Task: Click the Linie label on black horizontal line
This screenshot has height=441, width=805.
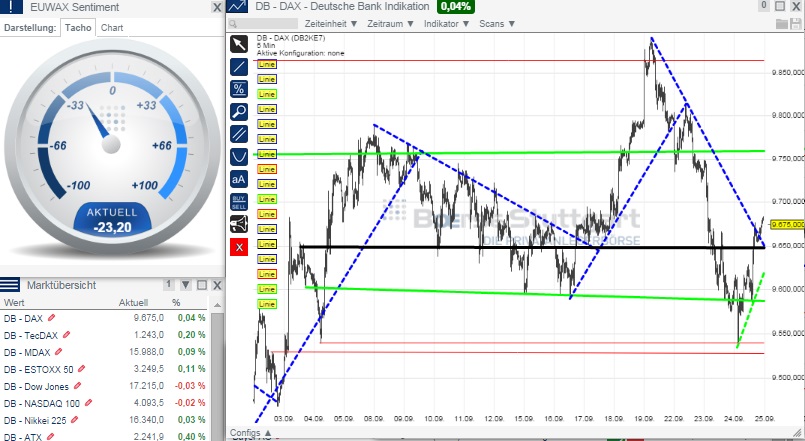Action: (267, 244)
